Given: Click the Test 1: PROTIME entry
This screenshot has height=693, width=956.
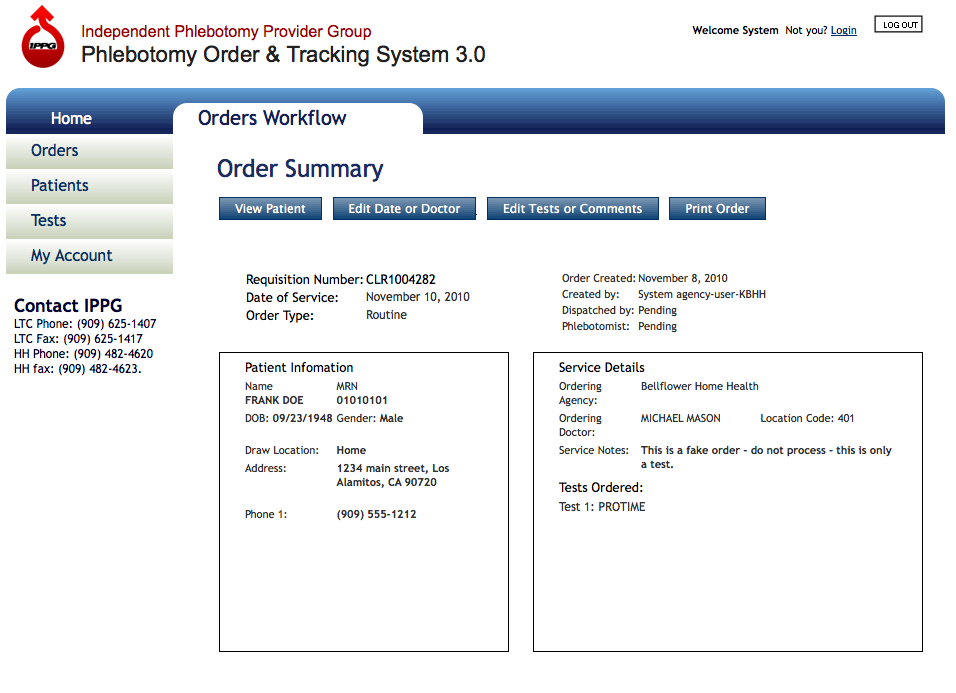Looking at the screenshot, I should (602, 507).
